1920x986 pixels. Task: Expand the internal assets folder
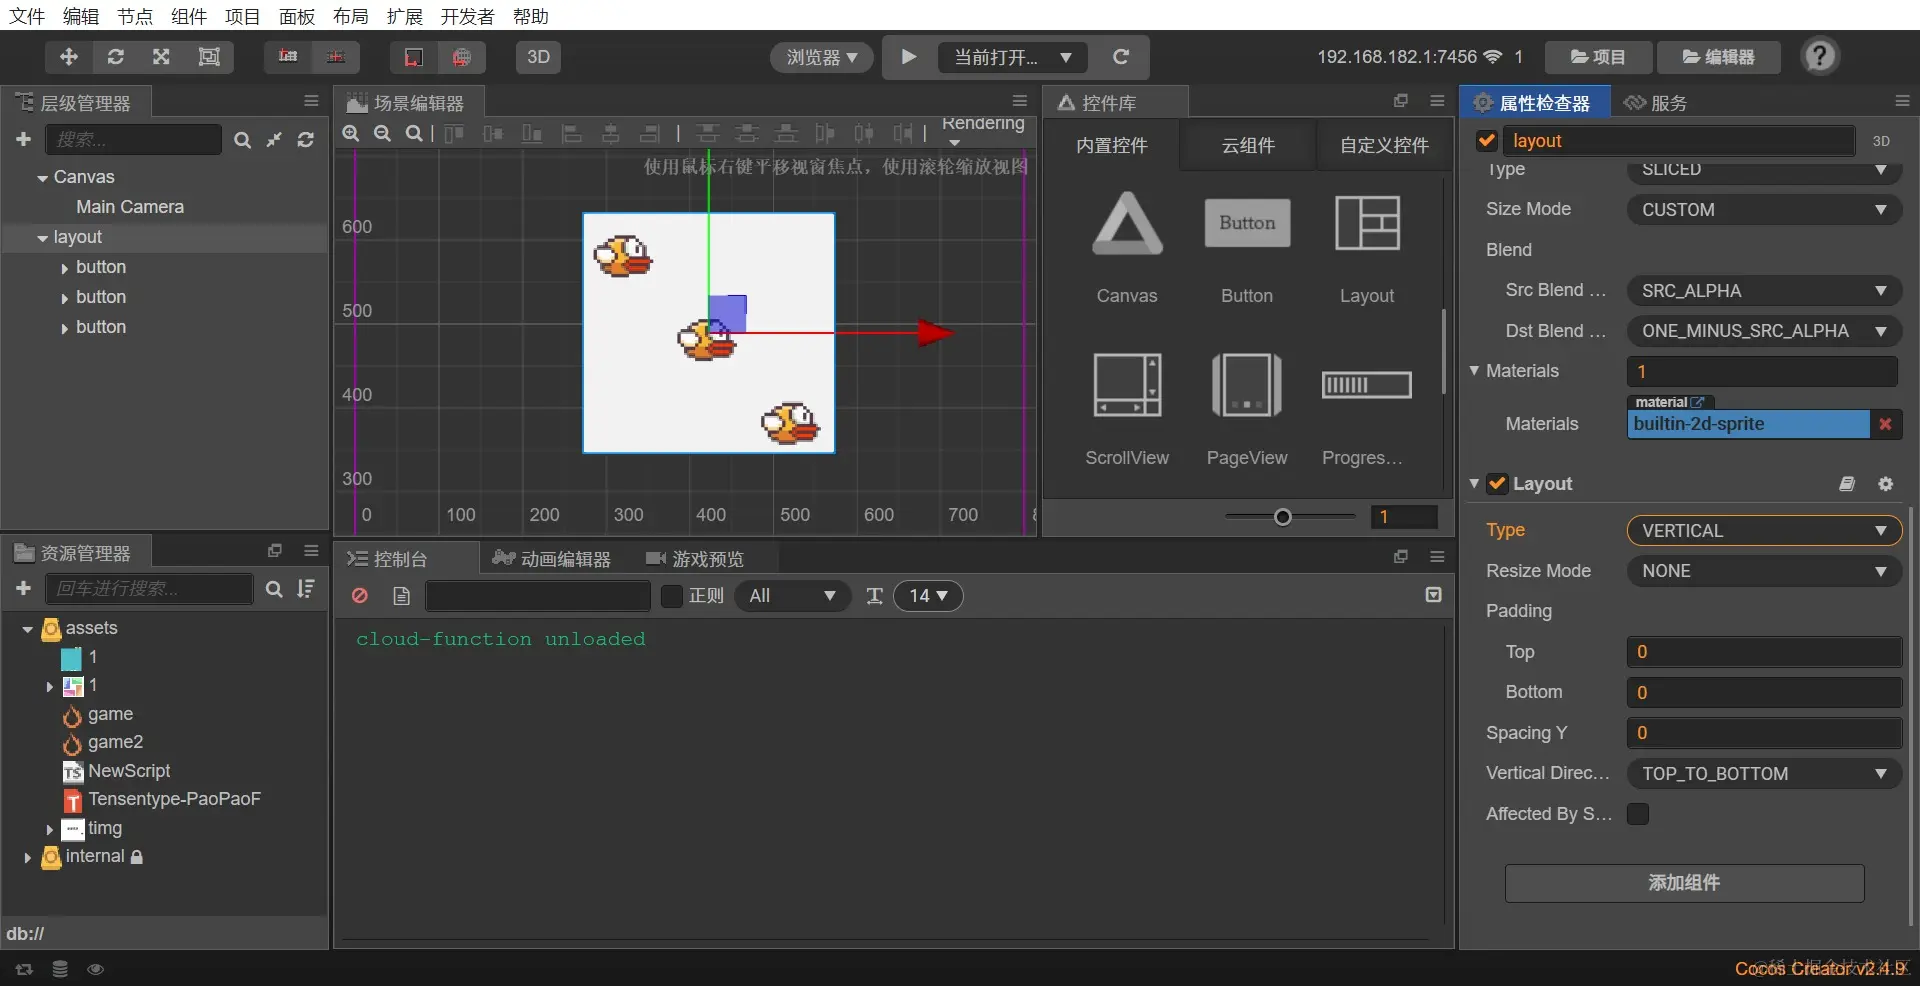27,857
